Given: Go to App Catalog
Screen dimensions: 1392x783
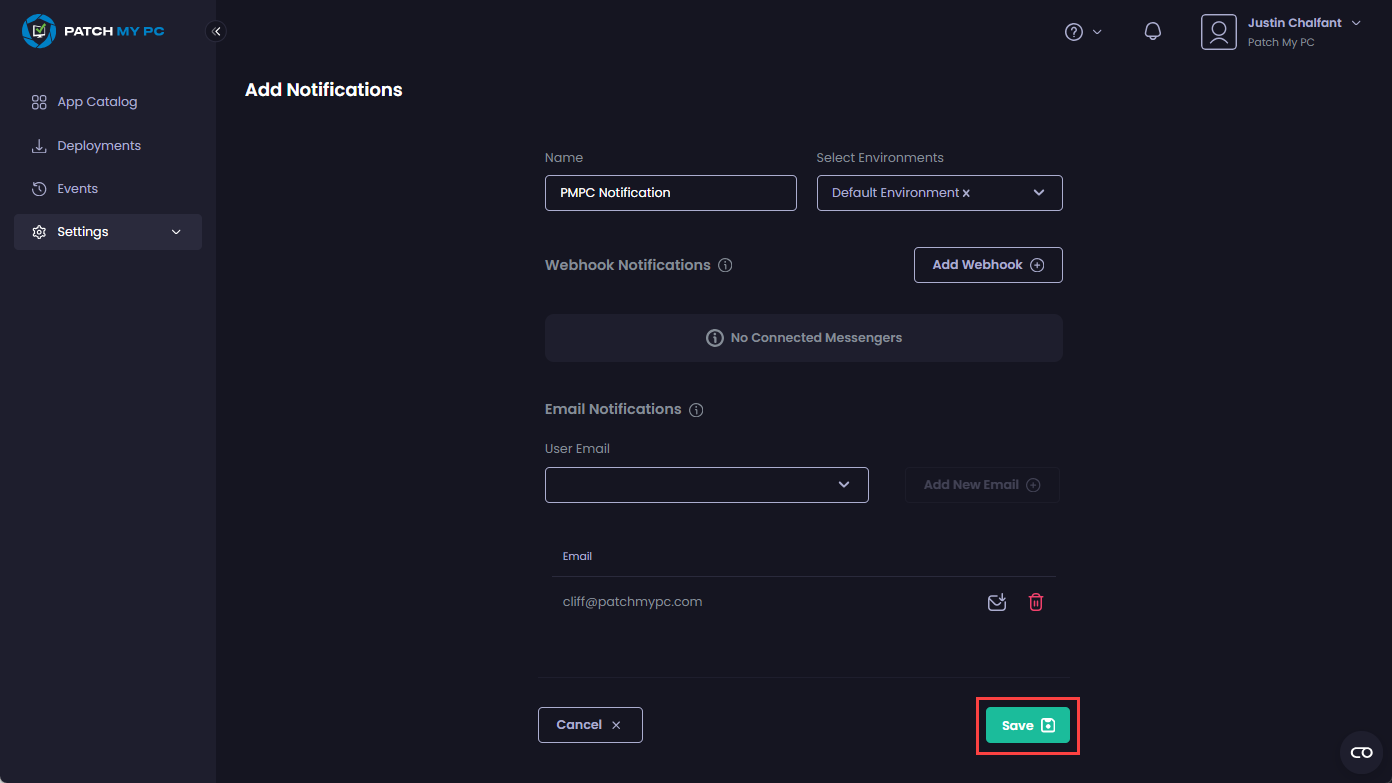Looking at the screenshot, I should 97,102.
